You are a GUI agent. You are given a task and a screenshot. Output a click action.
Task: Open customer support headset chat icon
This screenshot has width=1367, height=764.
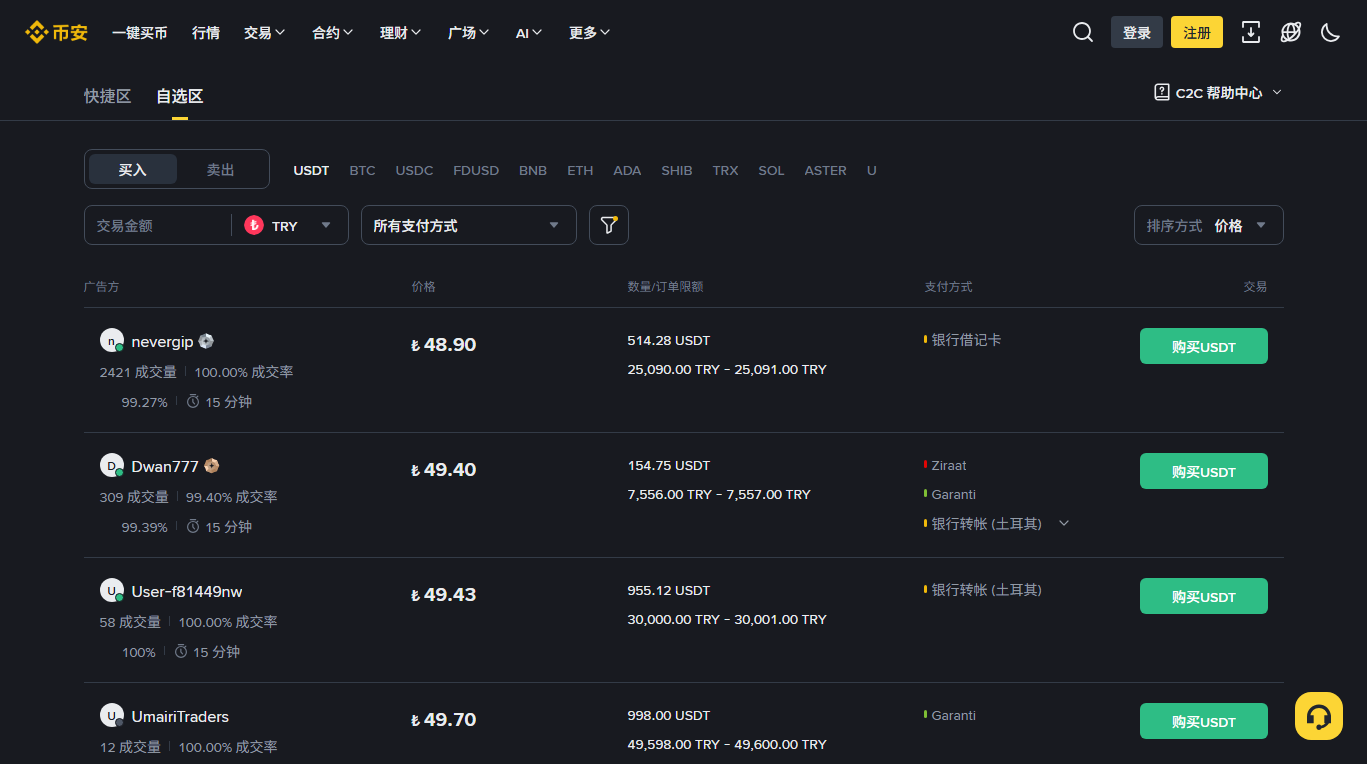pyautogui.click(x=1319, y=716)
